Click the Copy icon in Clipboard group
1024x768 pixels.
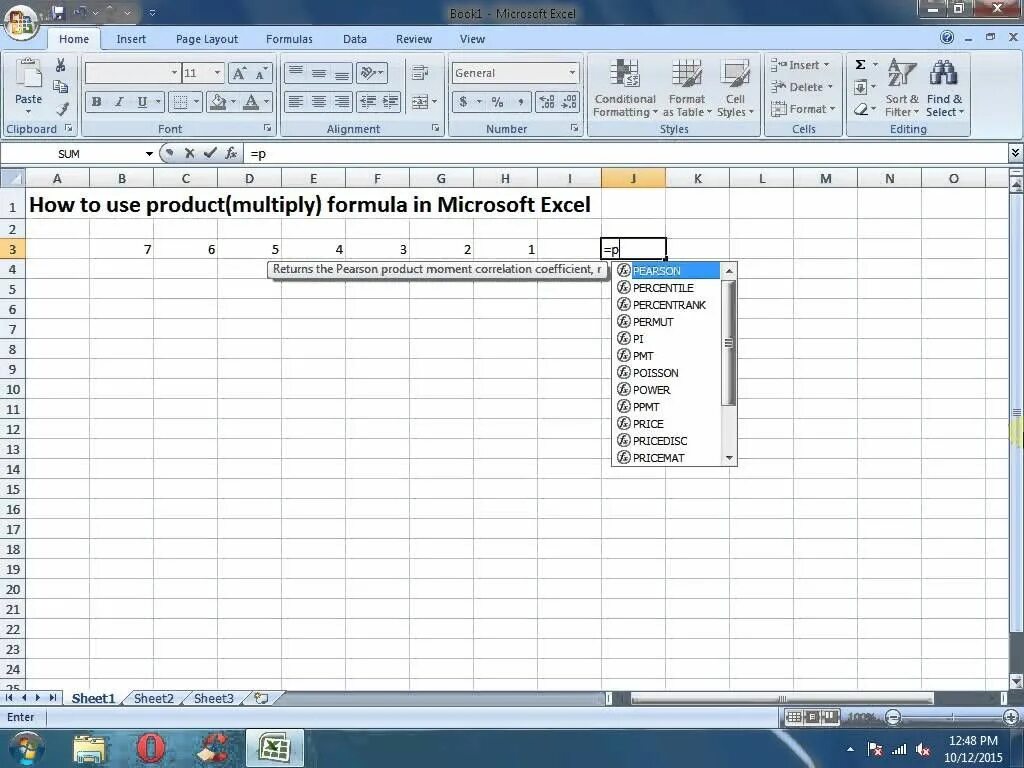click(60, 87)
